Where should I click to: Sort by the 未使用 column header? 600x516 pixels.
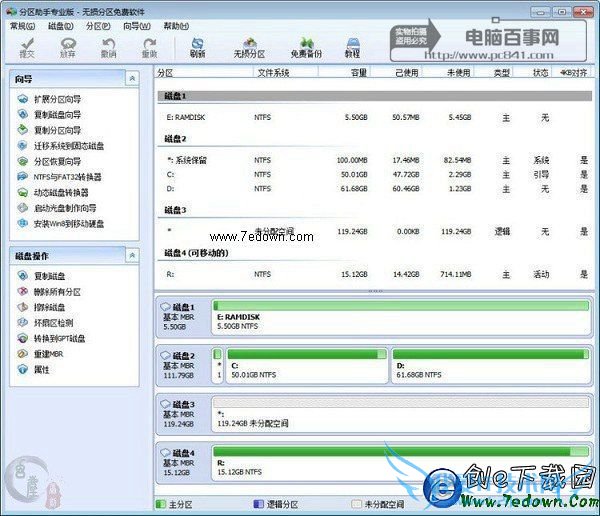pos(448,73)
